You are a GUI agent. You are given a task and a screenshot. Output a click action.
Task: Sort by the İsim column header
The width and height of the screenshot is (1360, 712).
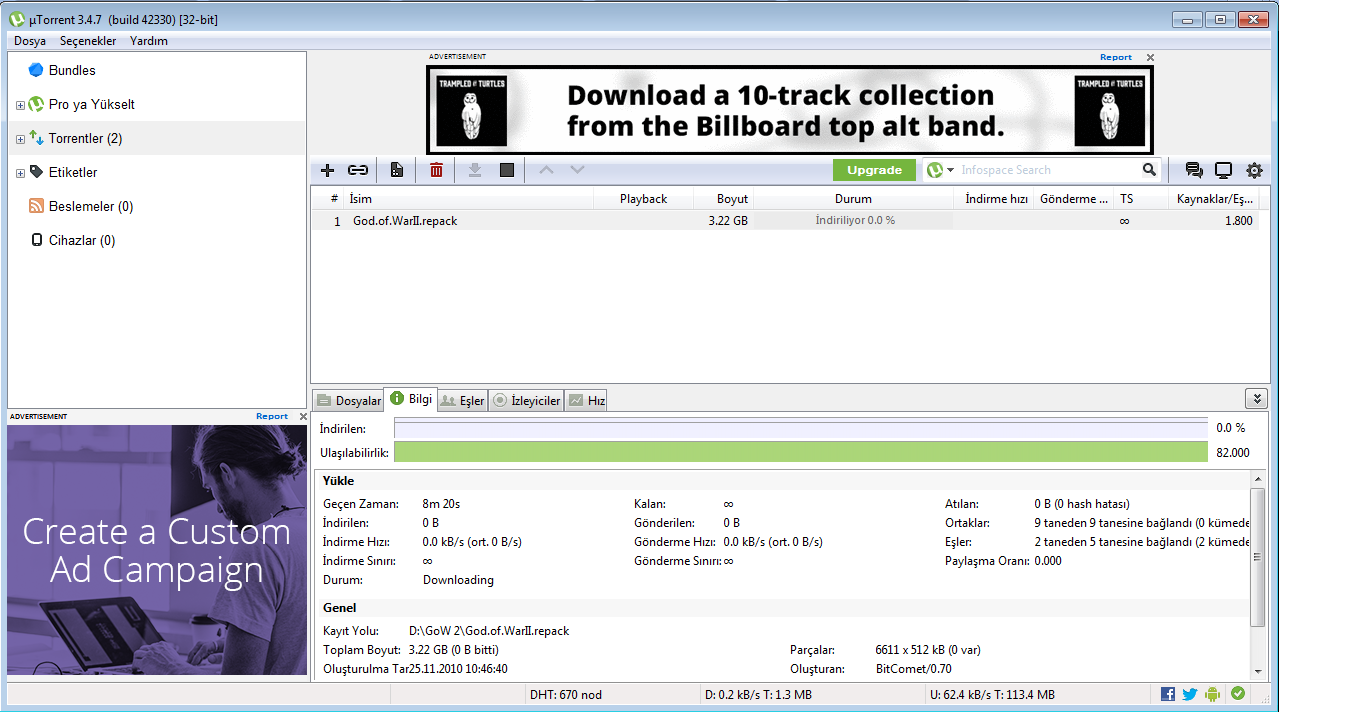coord(469,199)
